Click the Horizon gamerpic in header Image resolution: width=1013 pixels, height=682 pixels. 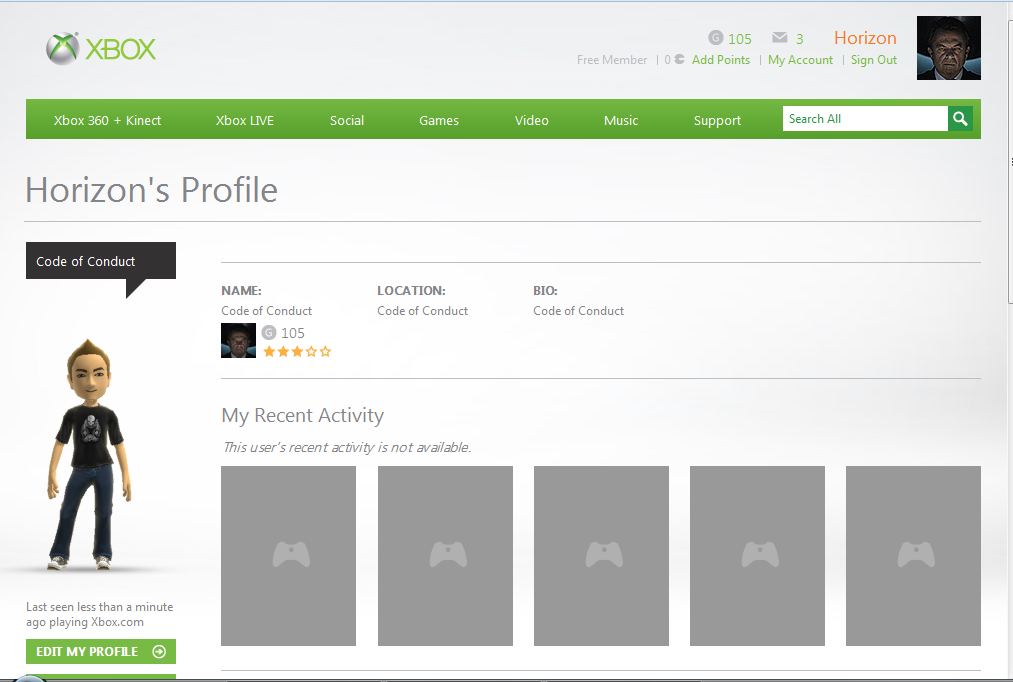pos(948,48)
